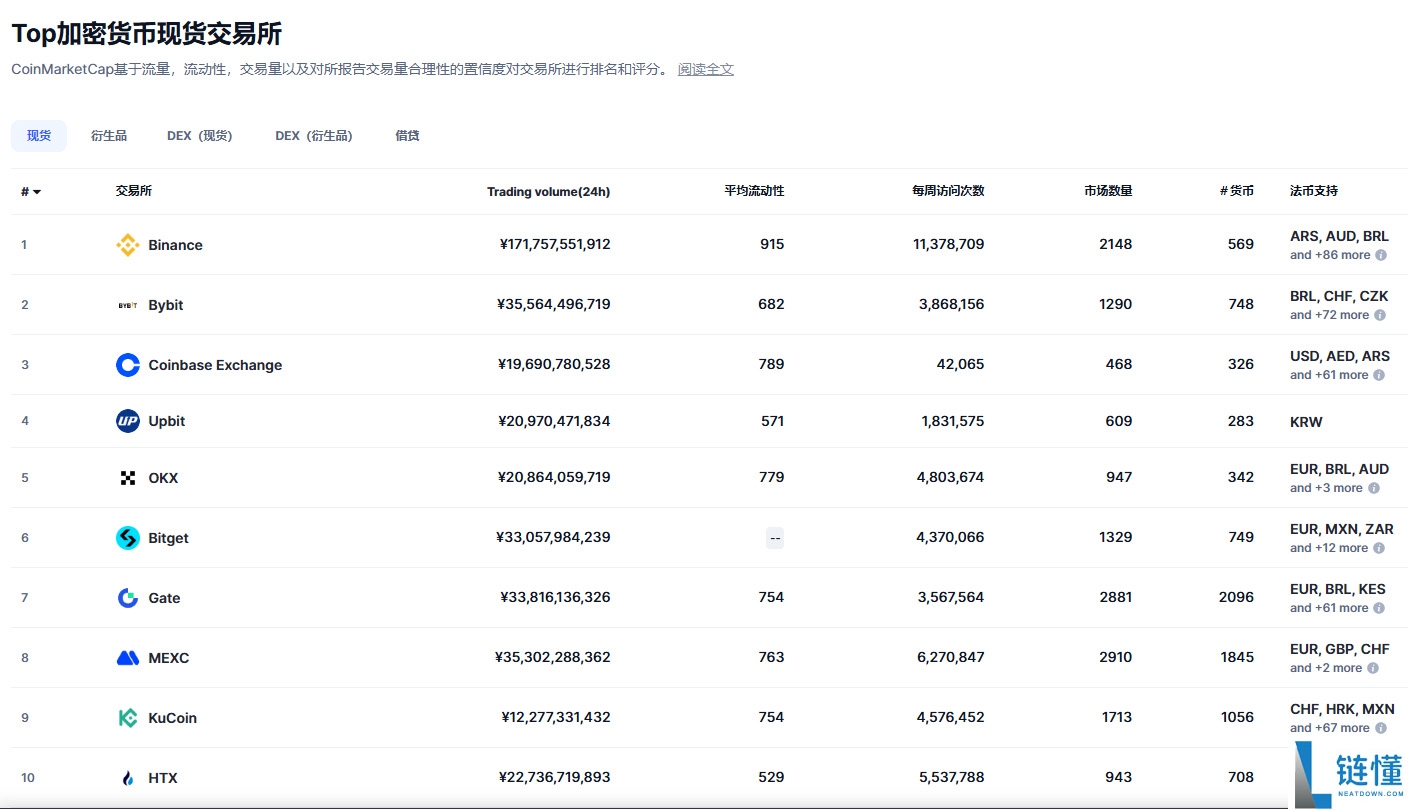Click MEXC weekly visits 6,270,847
This screenshot has height=810, width=1408.
point(950,657)
